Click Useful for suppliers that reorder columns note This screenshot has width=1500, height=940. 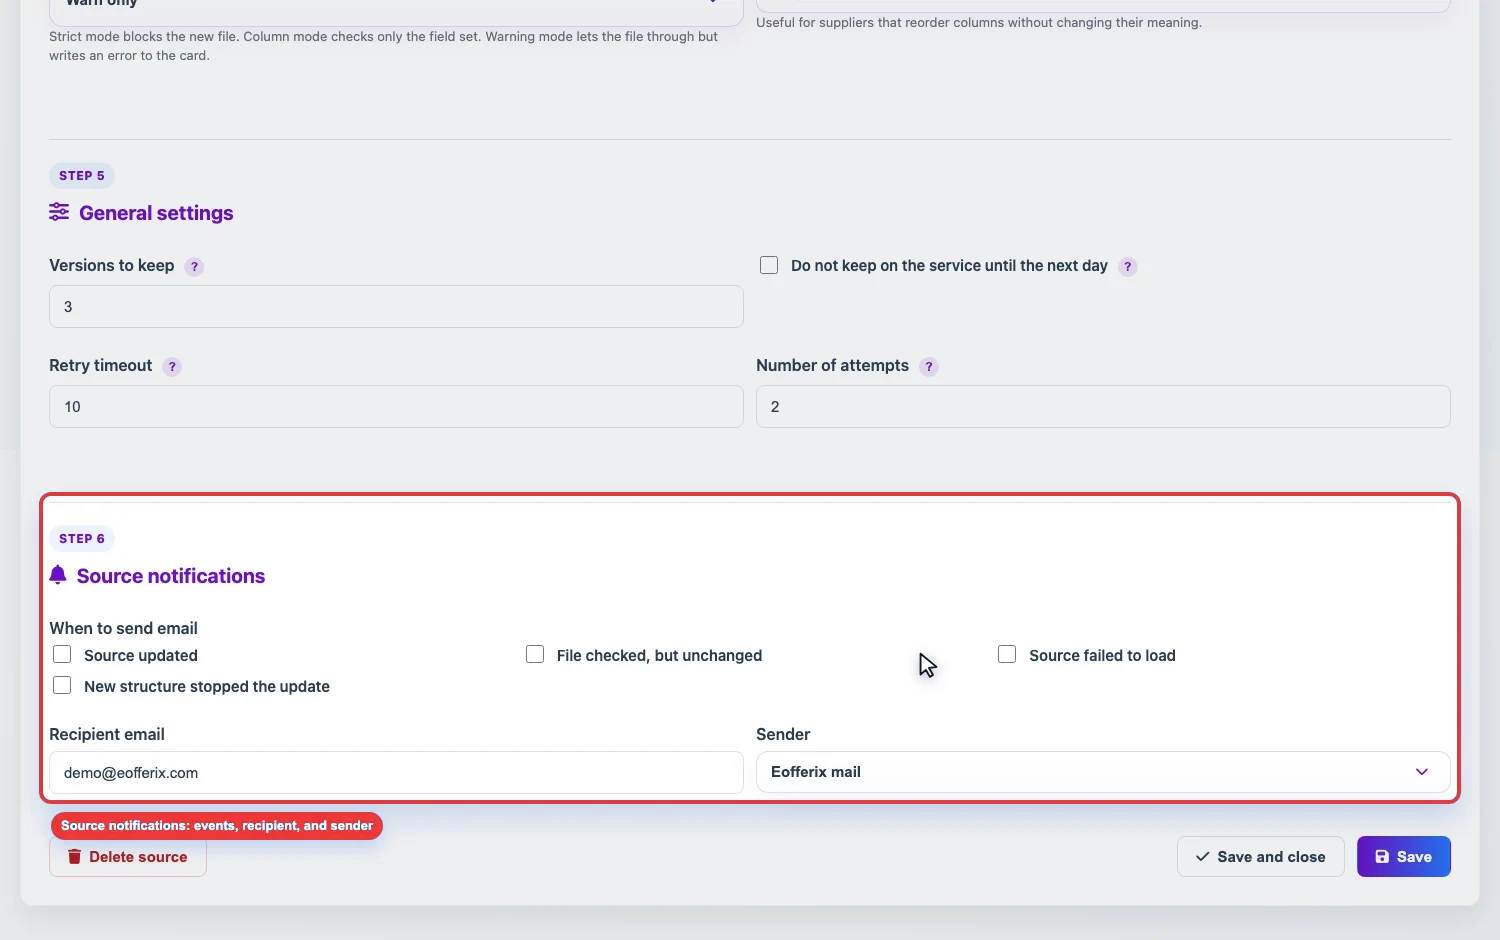click(x=979, y=22)
